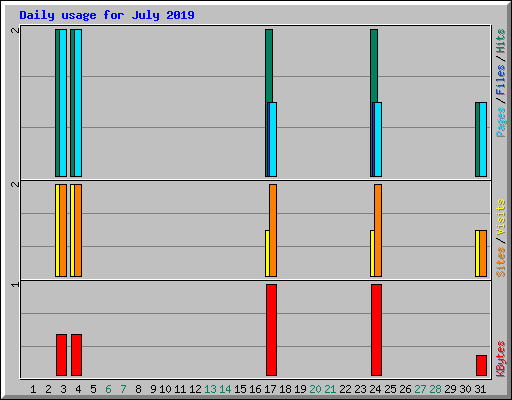Select the cyan Pages bar for day 31

[x=483, y=139]
